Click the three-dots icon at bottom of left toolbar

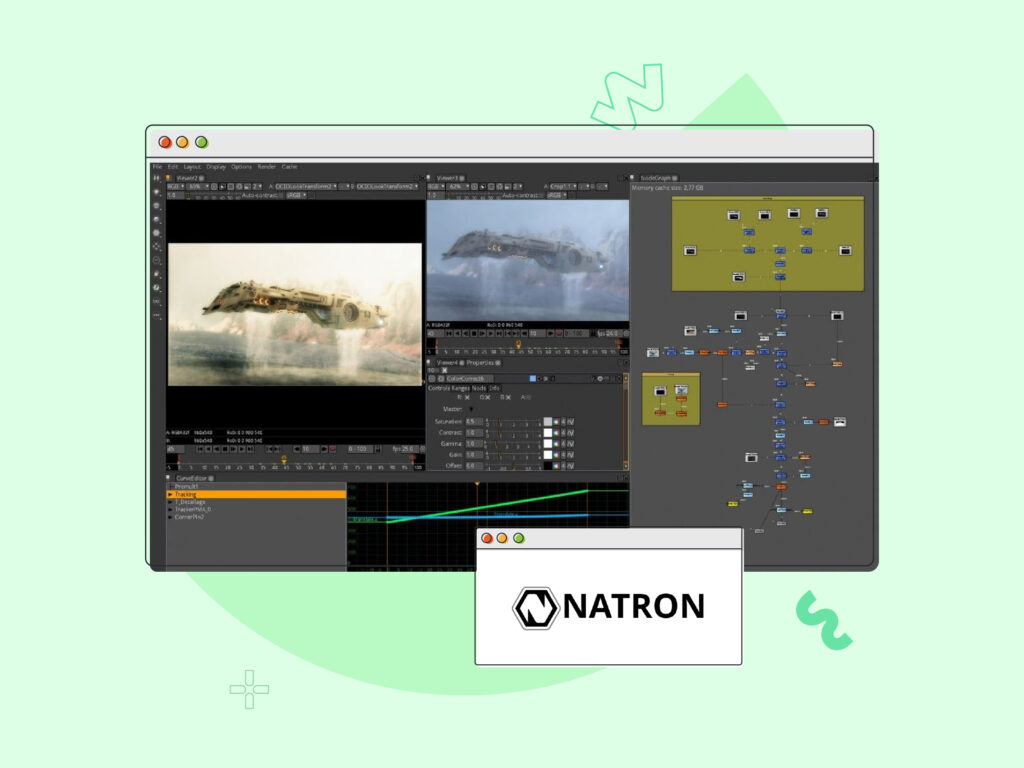(157, 315)
